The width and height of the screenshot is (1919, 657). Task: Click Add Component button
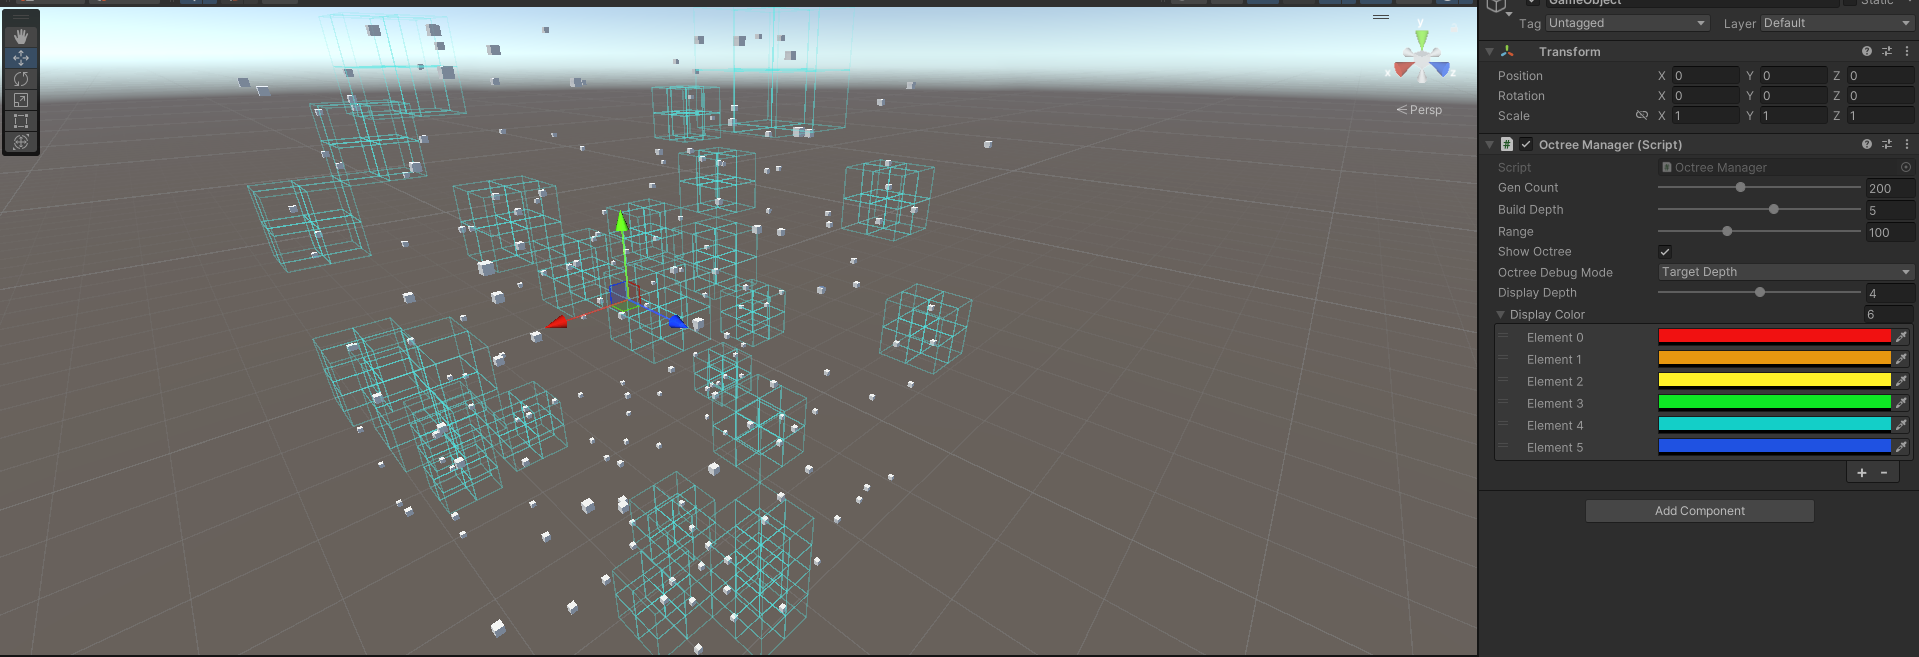1700,511
